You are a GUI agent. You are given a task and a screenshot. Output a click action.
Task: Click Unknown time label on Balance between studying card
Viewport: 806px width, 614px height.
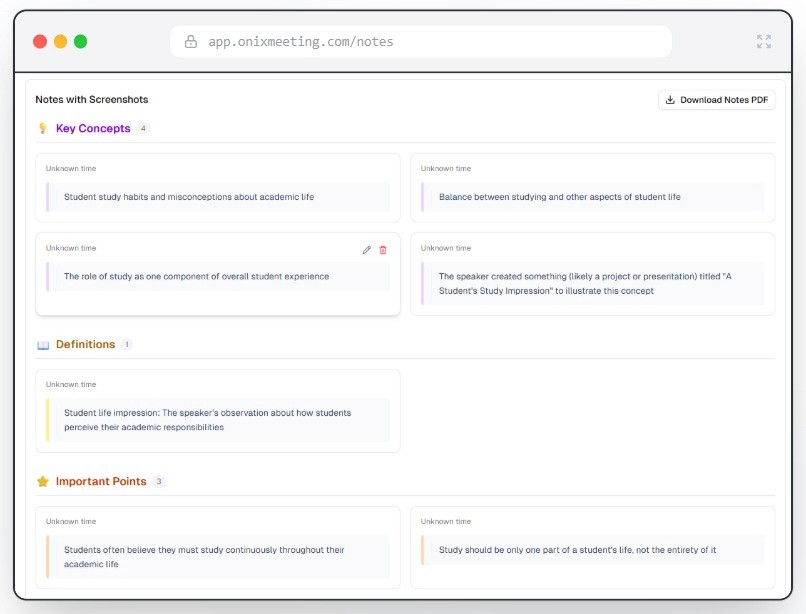click(446, 169)
